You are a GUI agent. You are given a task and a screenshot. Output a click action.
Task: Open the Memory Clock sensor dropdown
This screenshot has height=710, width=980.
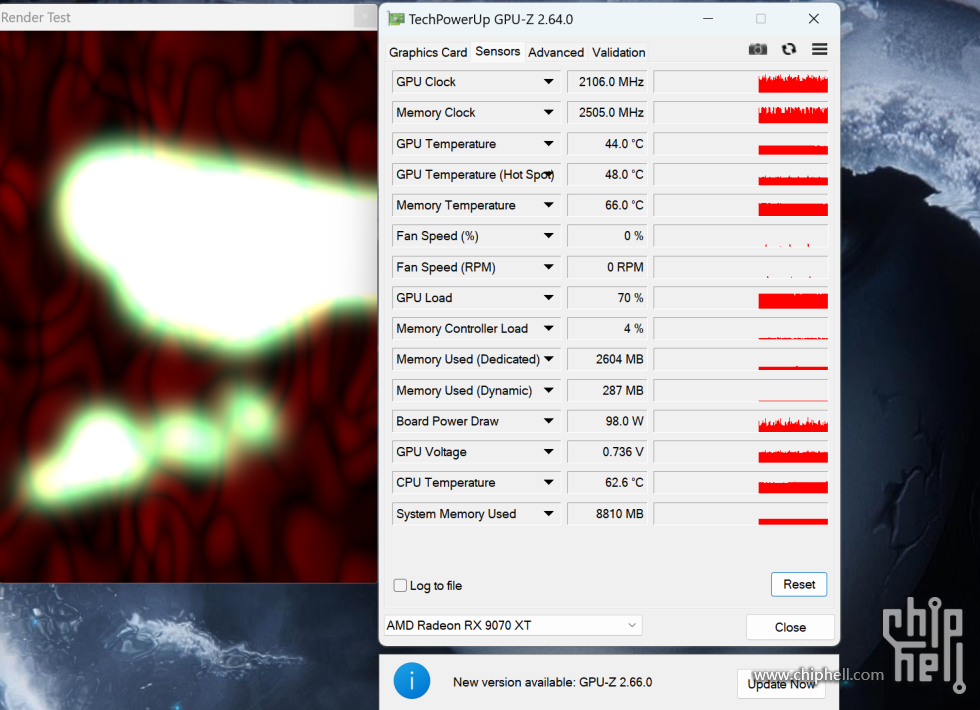pyautogui.click(x=548, y=112)
